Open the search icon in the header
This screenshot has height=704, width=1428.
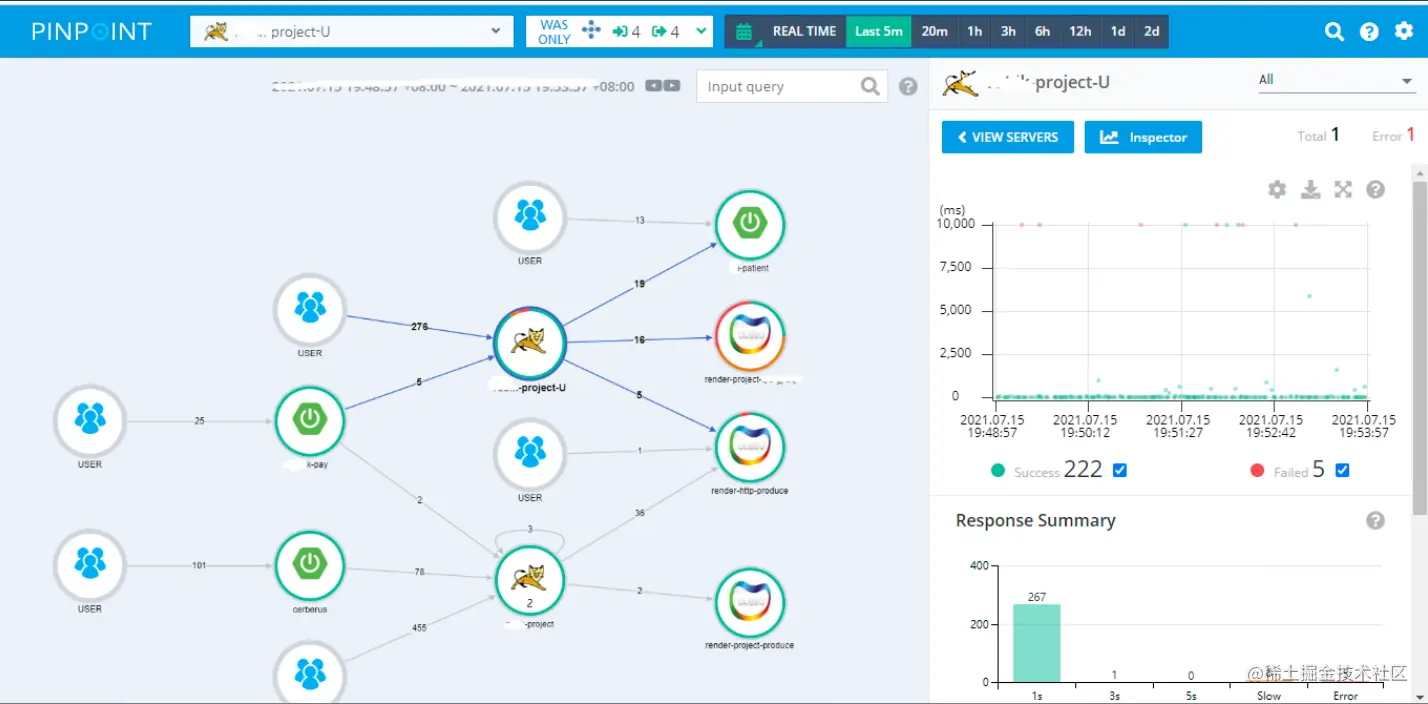(1334, 31)
